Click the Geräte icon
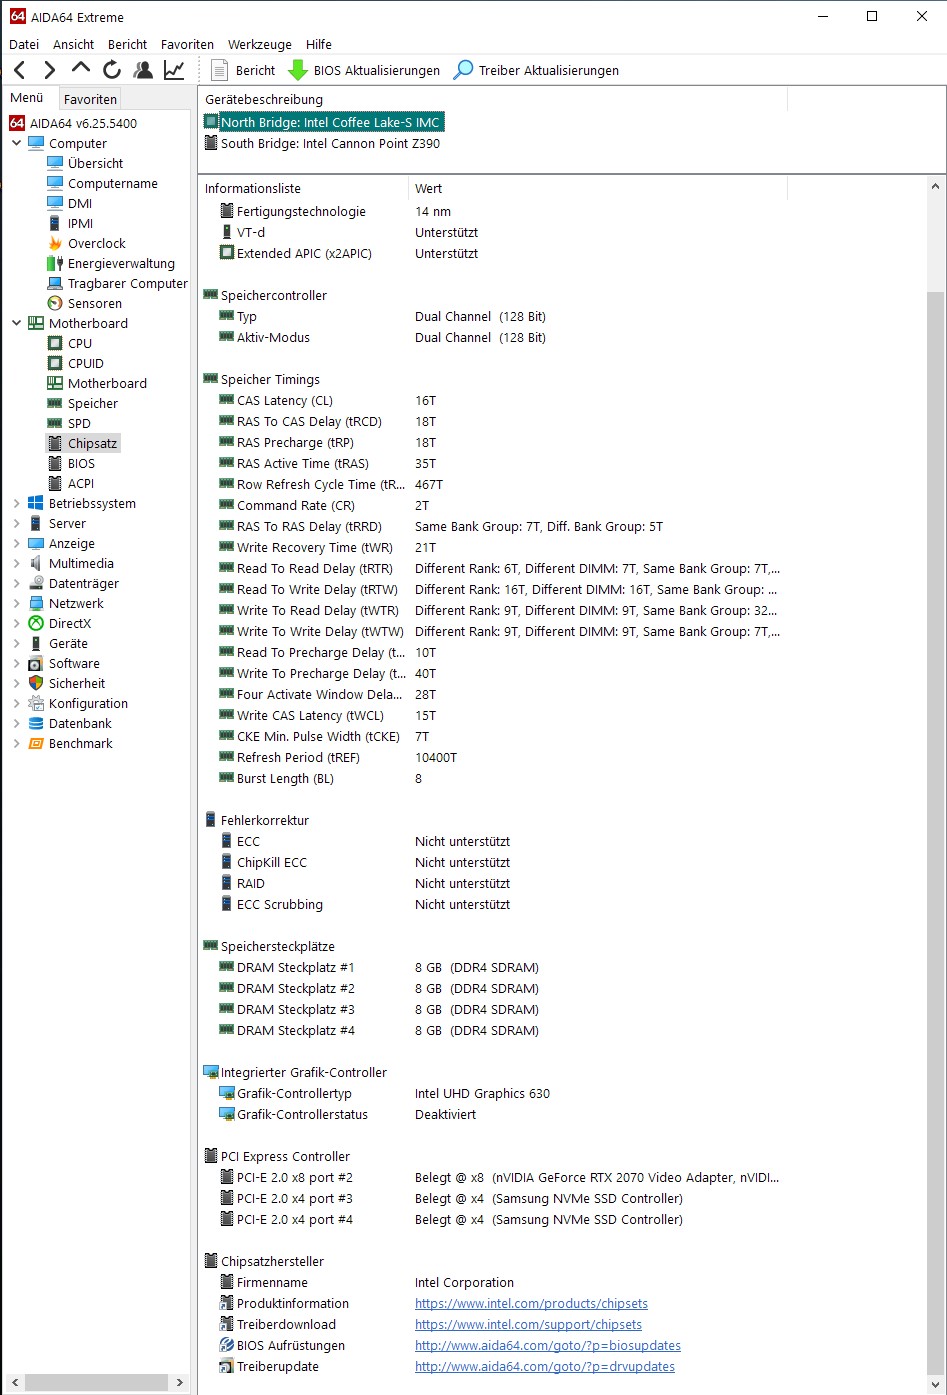Screen dimensions: 947x1395 [36, 643]
